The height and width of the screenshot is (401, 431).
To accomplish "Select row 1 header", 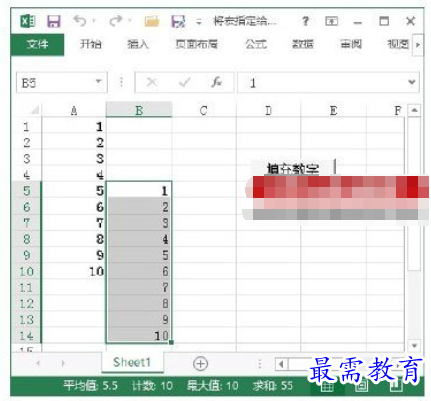I will tap(26, 127).
